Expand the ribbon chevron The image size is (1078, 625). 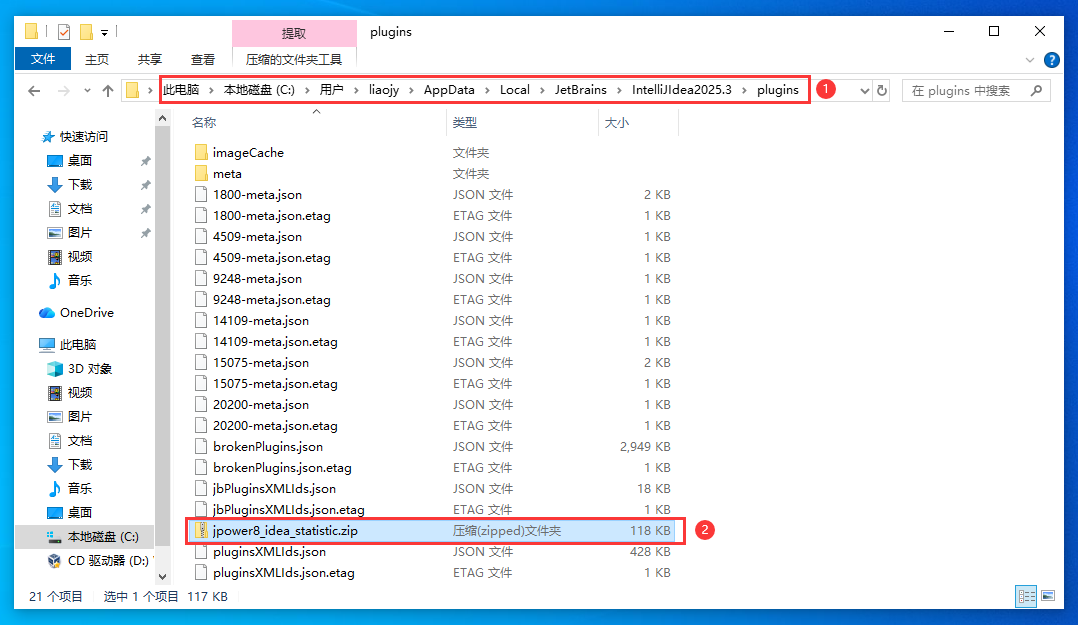point(1030,60)
